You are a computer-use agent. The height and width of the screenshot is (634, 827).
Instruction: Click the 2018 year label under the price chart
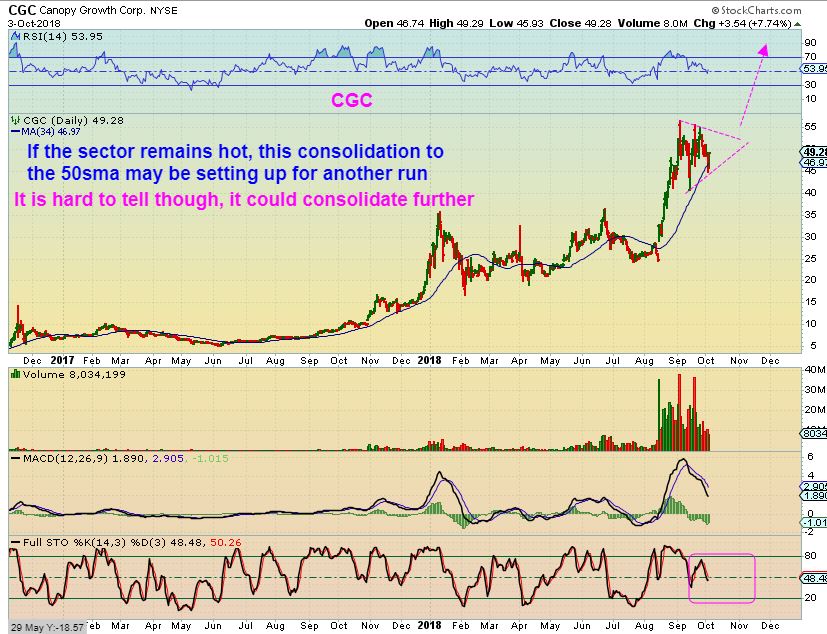[x=429, y=360]
